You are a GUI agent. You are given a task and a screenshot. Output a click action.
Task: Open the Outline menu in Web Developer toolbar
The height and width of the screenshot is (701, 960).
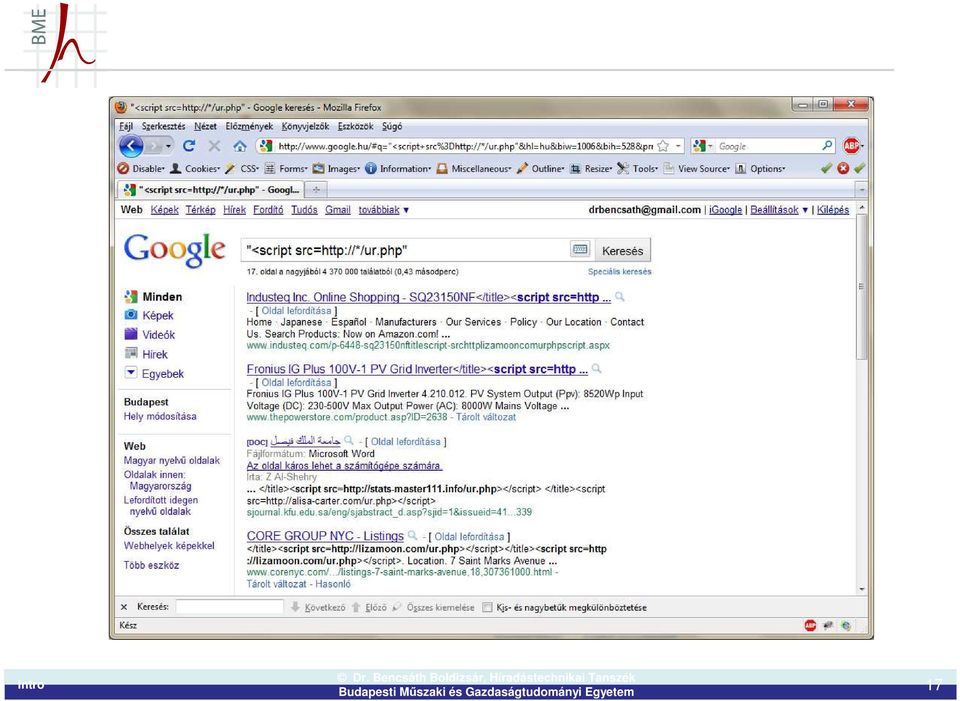tap(541, 168)
